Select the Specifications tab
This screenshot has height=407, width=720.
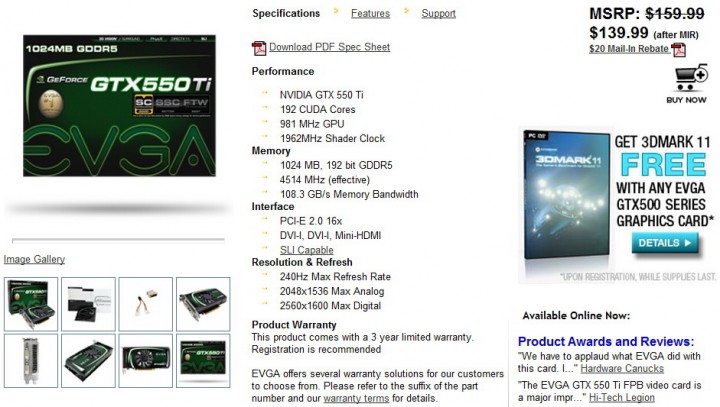point(286,14)
